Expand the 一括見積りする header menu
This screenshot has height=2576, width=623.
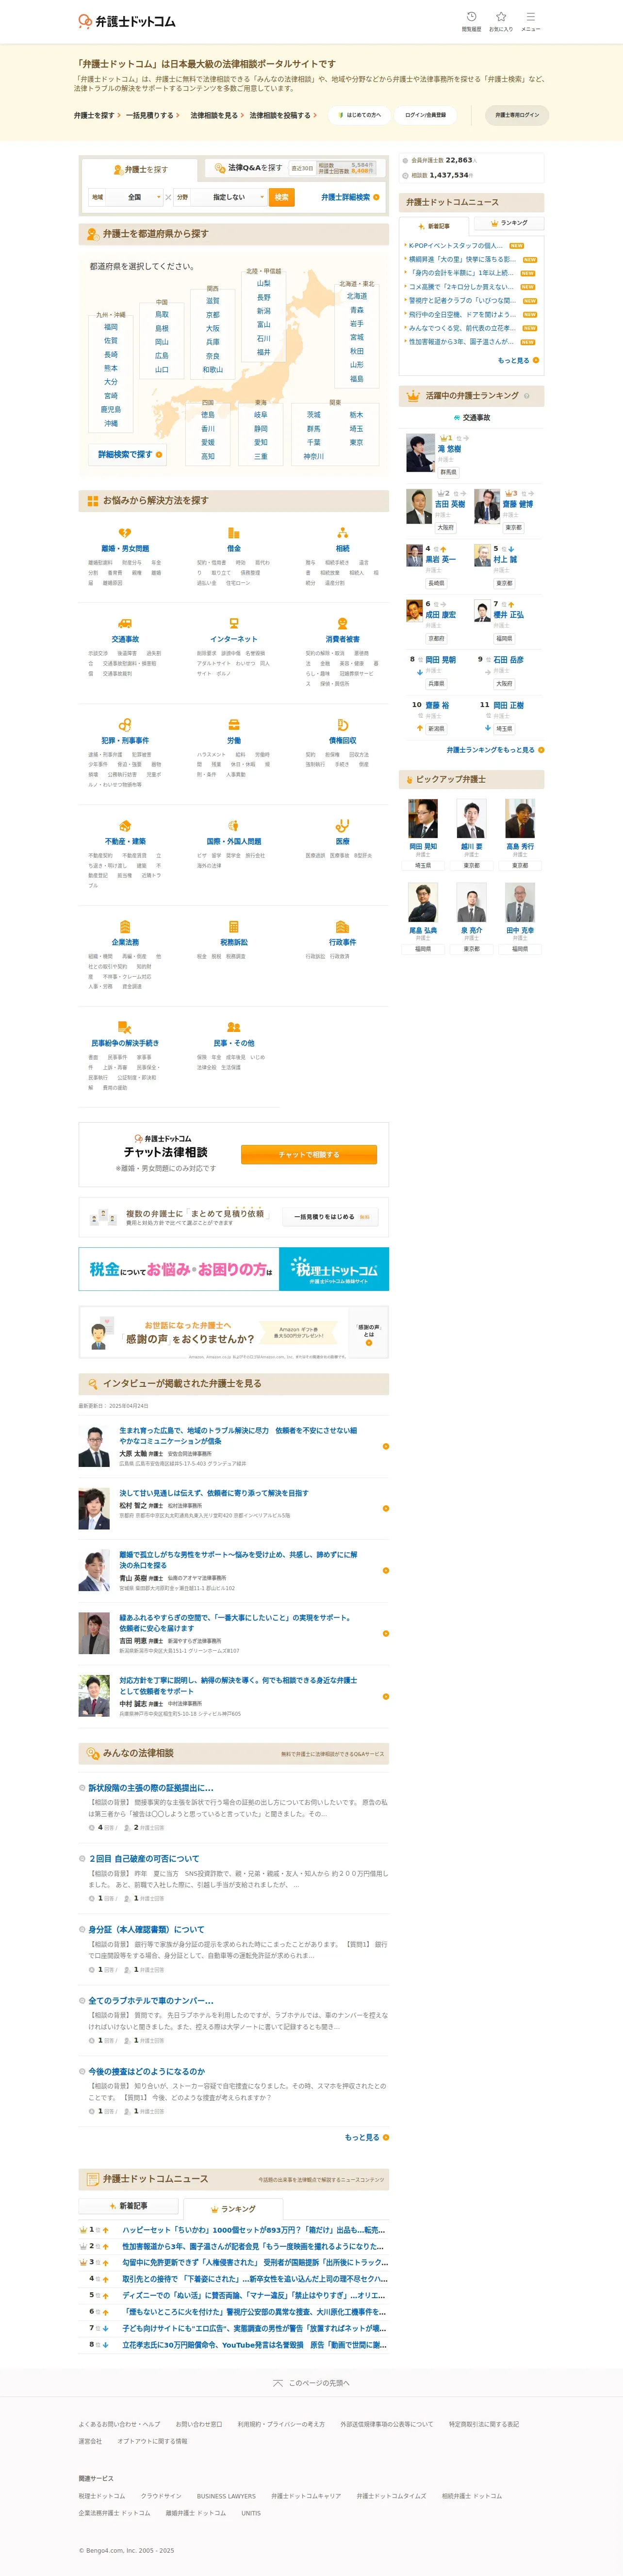(x=153, y=115)
